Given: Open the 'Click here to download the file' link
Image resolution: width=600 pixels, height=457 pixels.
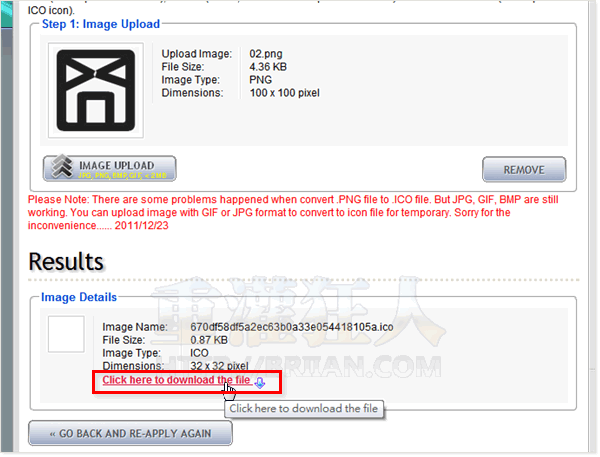Looking at the screenshot, I should (x=176, y=381).
